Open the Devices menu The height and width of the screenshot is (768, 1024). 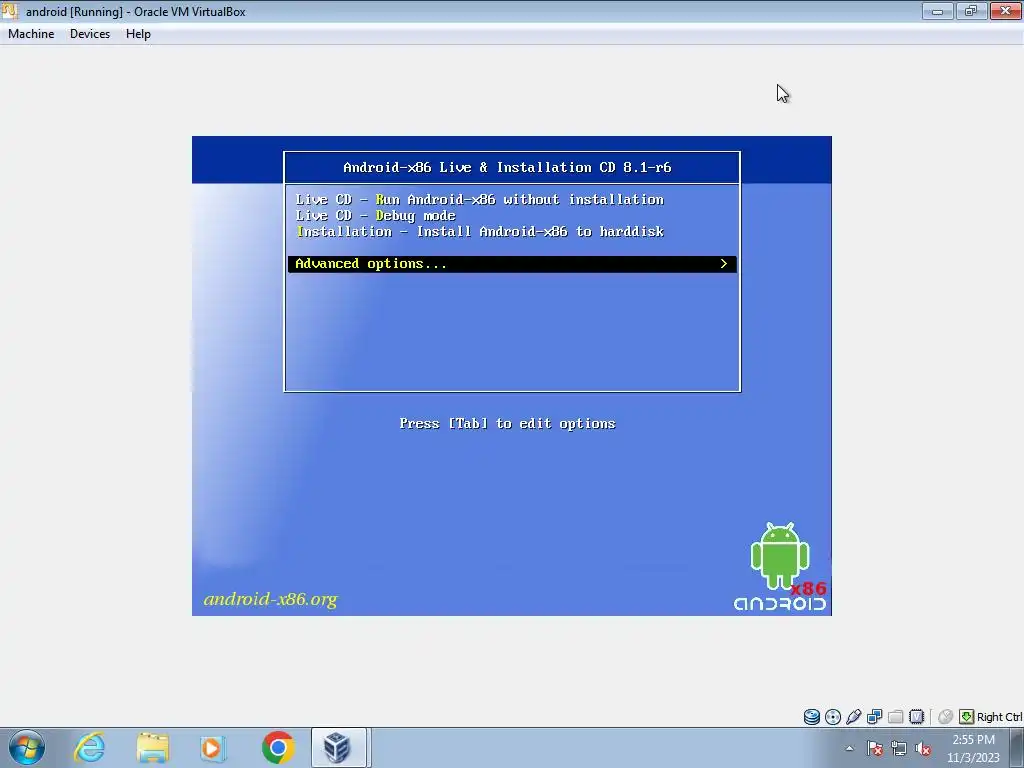(x=90, y=34)
